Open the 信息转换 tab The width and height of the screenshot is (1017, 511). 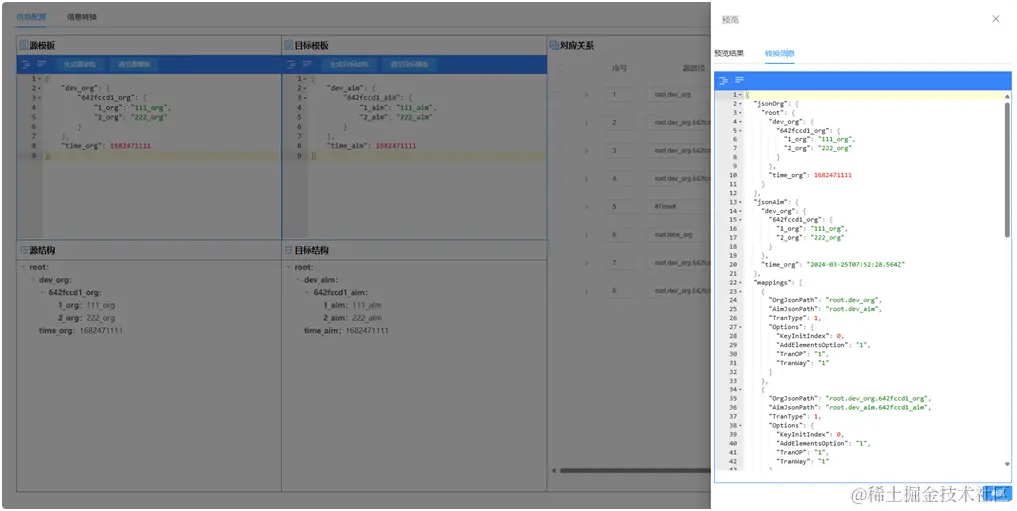click(82, 17)
